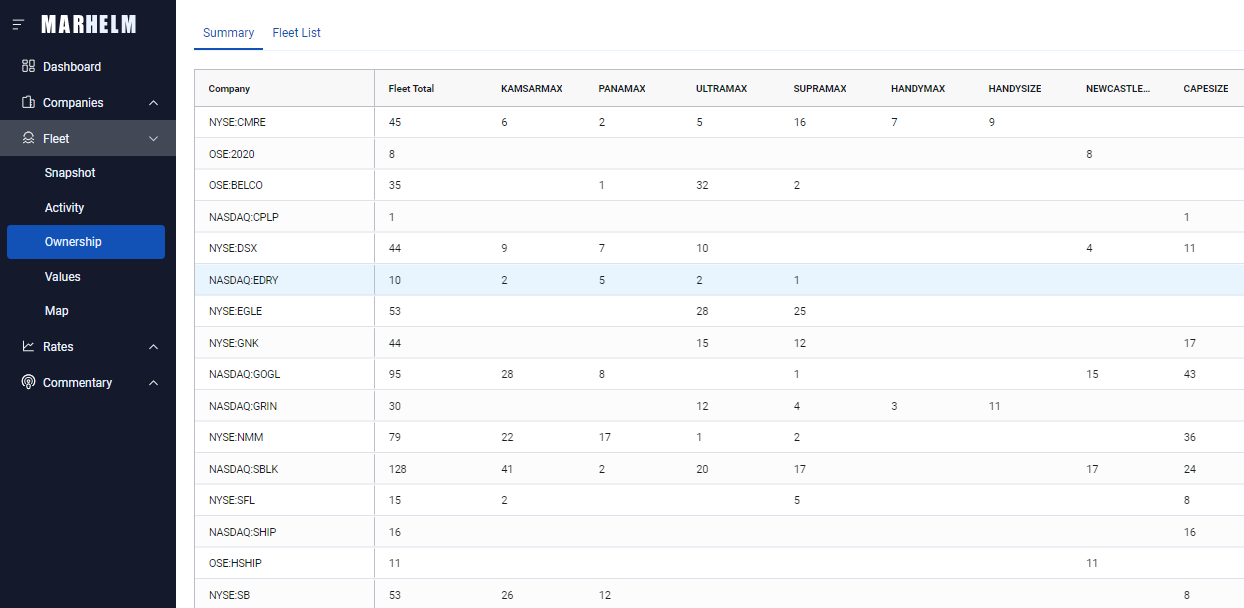Select the NYSE:NMM company cell

click(x=284, y=437)
